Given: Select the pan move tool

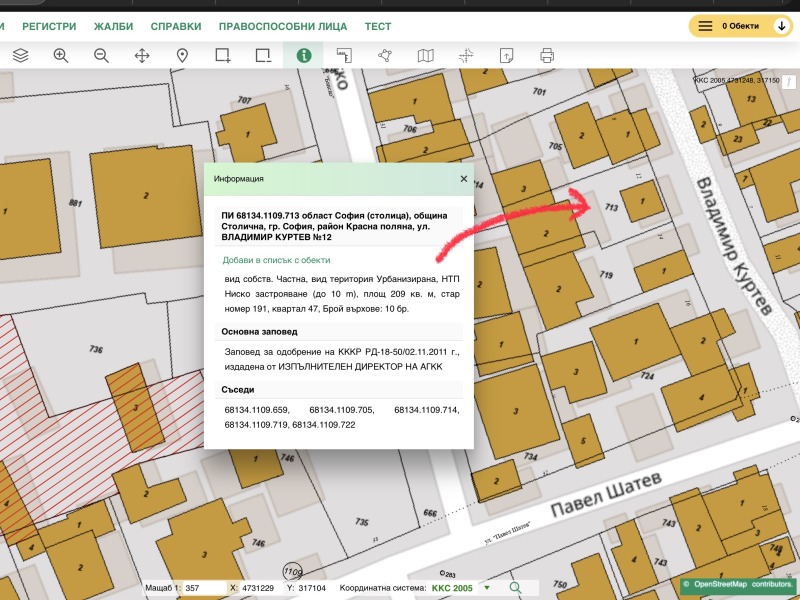Looking at the screenshot, I should (x=142, y=56).
